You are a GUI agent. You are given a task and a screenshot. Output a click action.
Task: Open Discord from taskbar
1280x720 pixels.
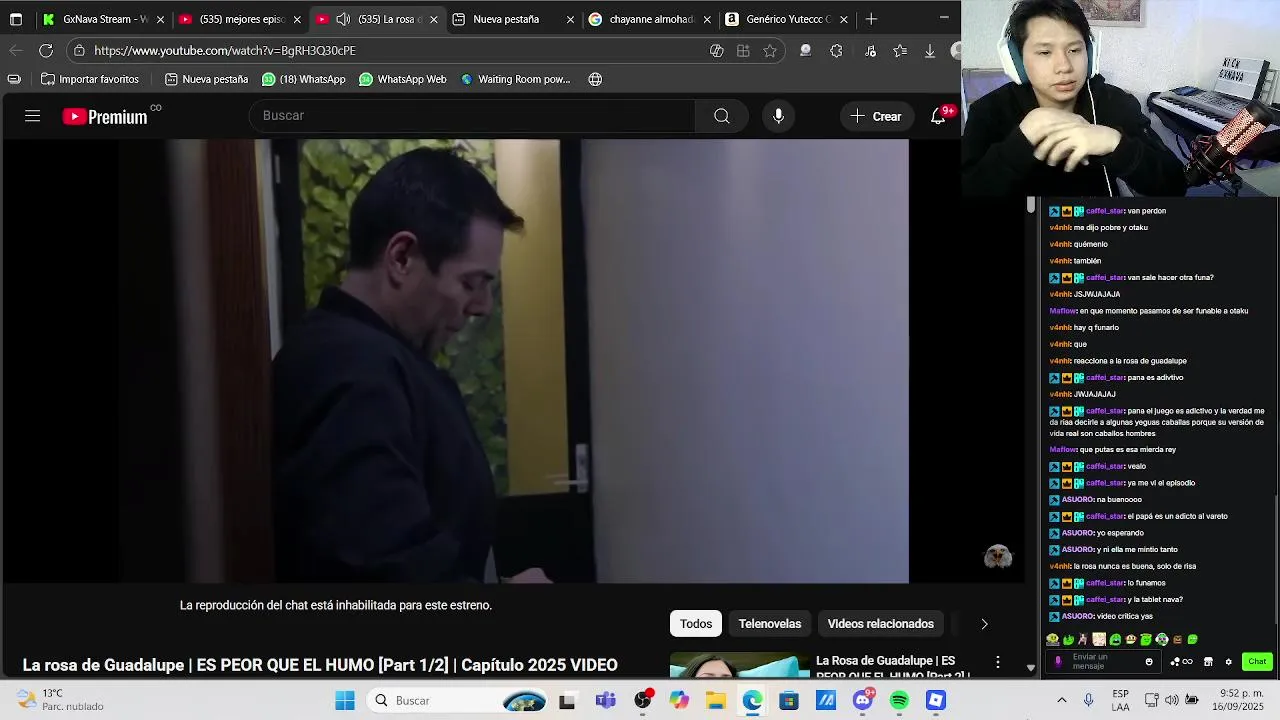click(x=862, y=701)
